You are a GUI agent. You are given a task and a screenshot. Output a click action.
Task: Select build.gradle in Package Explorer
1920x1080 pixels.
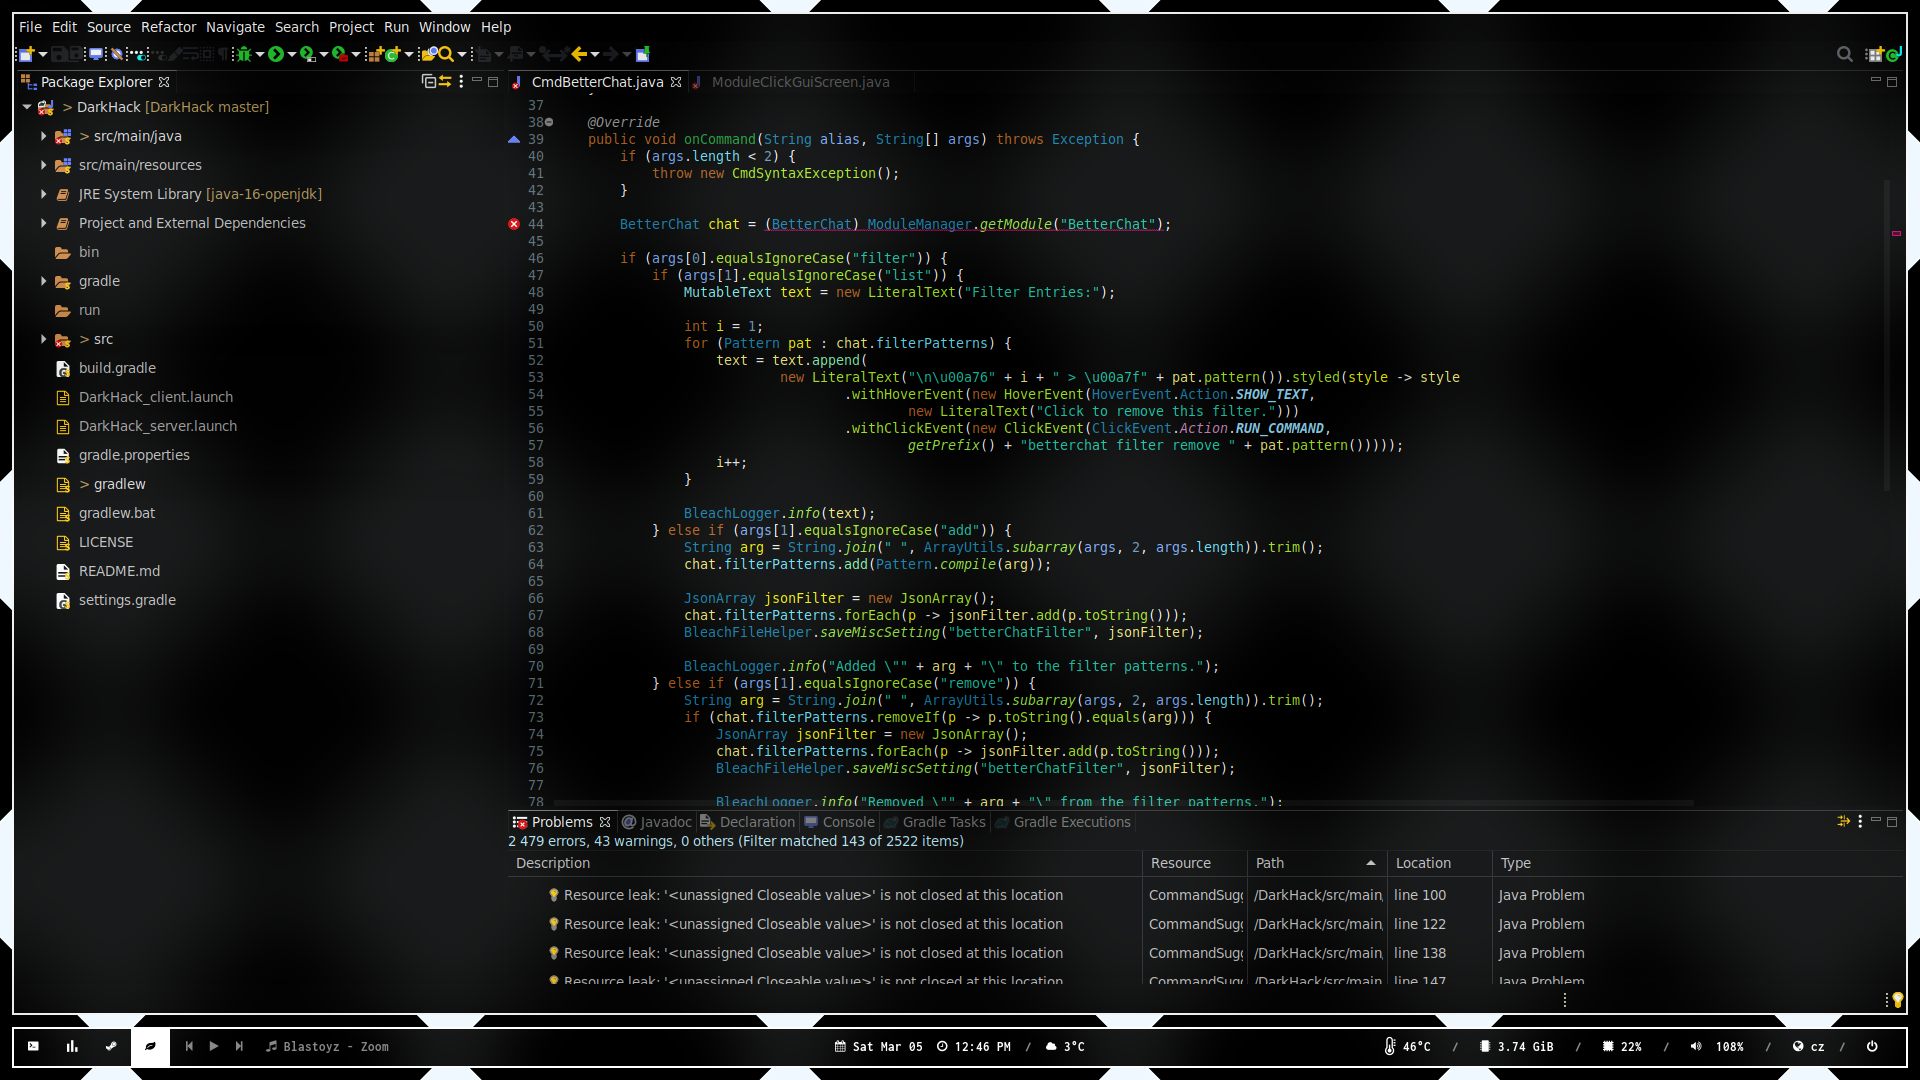coord(117,368)
